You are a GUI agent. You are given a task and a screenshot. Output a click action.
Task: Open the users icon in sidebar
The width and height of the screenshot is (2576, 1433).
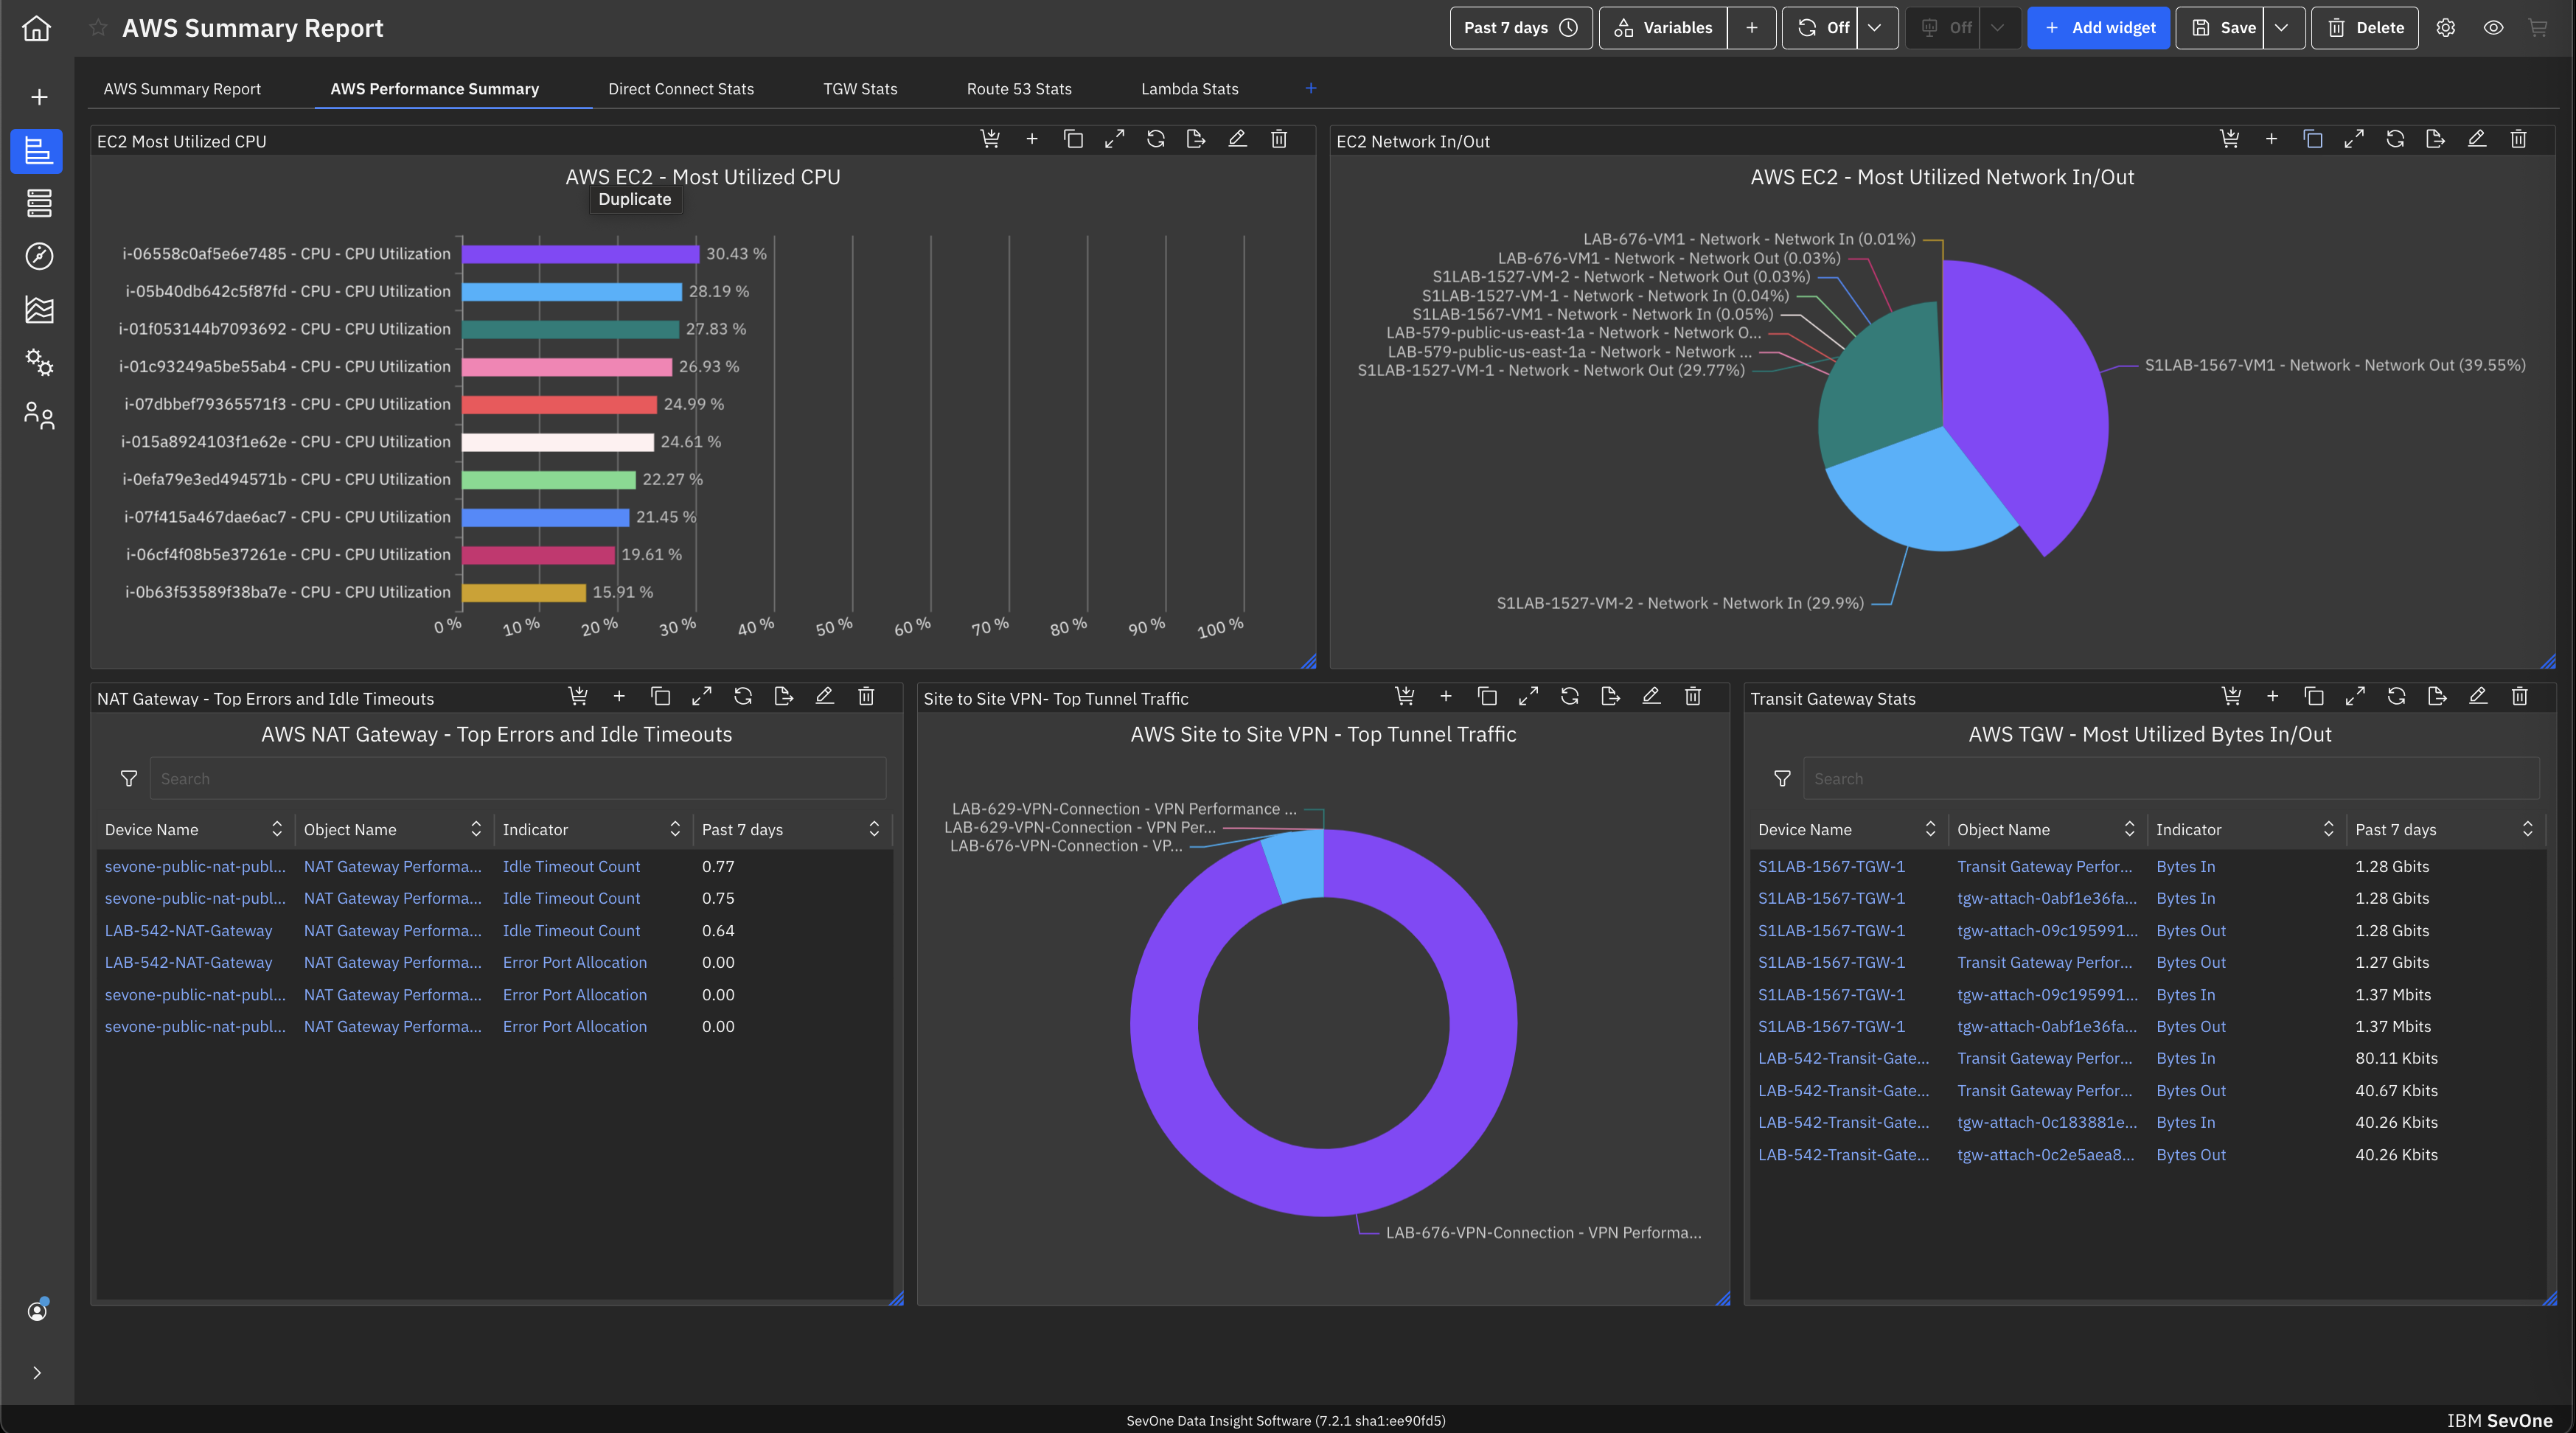(39, 415)
